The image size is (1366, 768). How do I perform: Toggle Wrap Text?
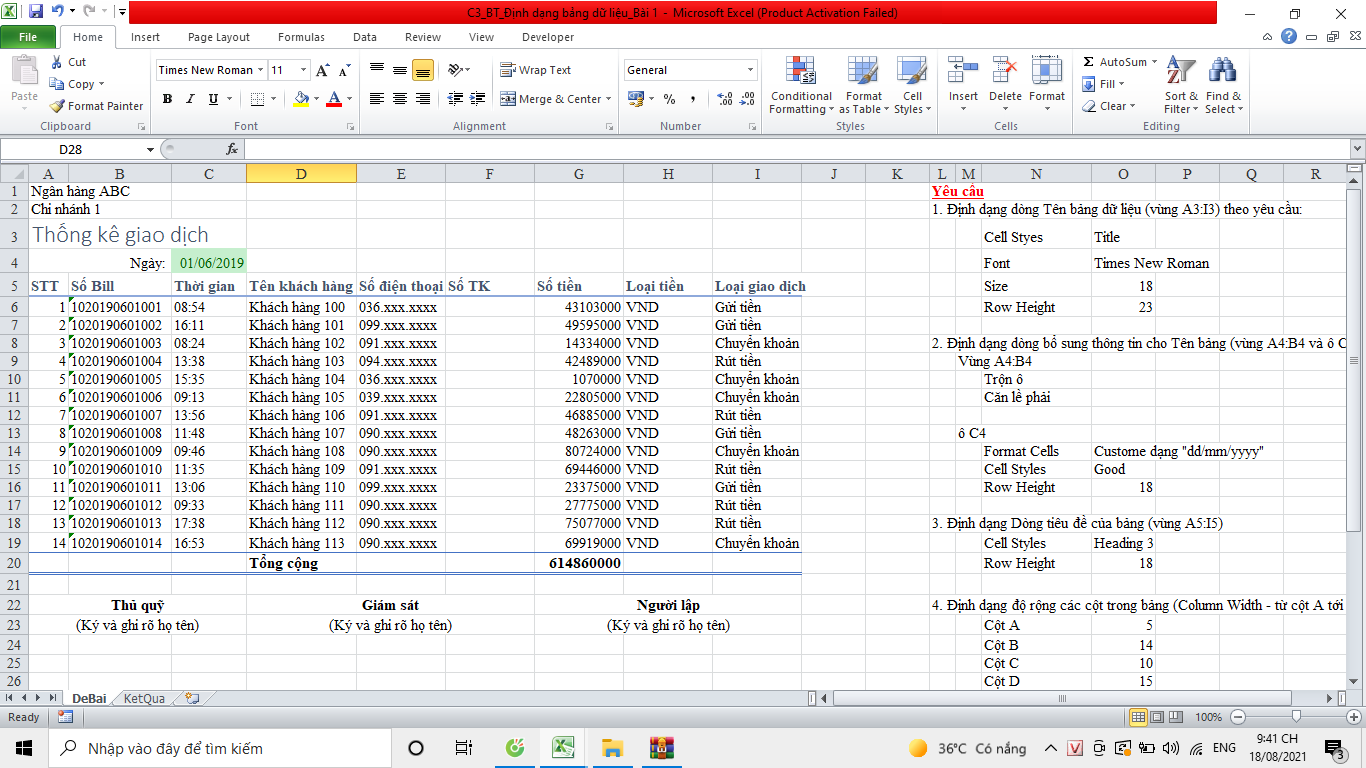(536, 70)
